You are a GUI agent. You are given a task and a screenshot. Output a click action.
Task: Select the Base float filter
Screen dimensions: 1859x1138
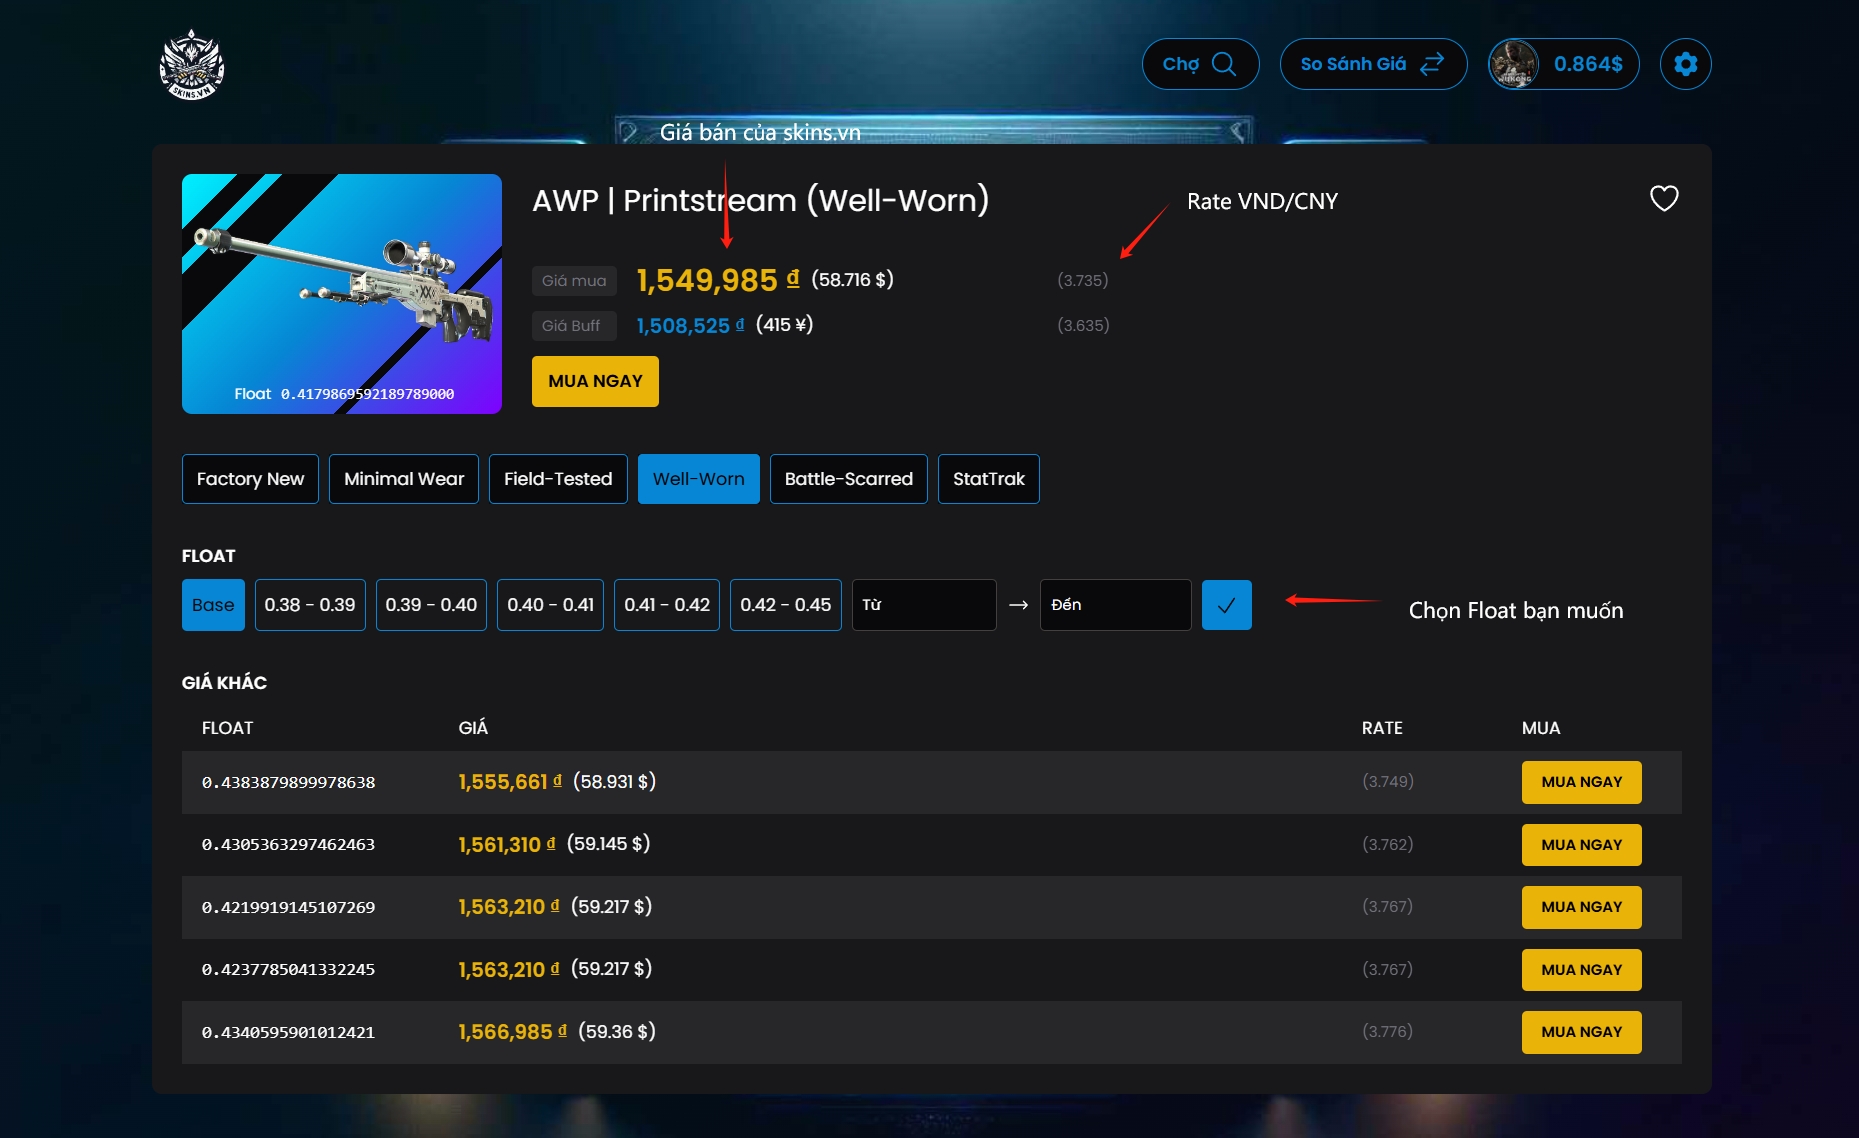[x=213, y=605]
